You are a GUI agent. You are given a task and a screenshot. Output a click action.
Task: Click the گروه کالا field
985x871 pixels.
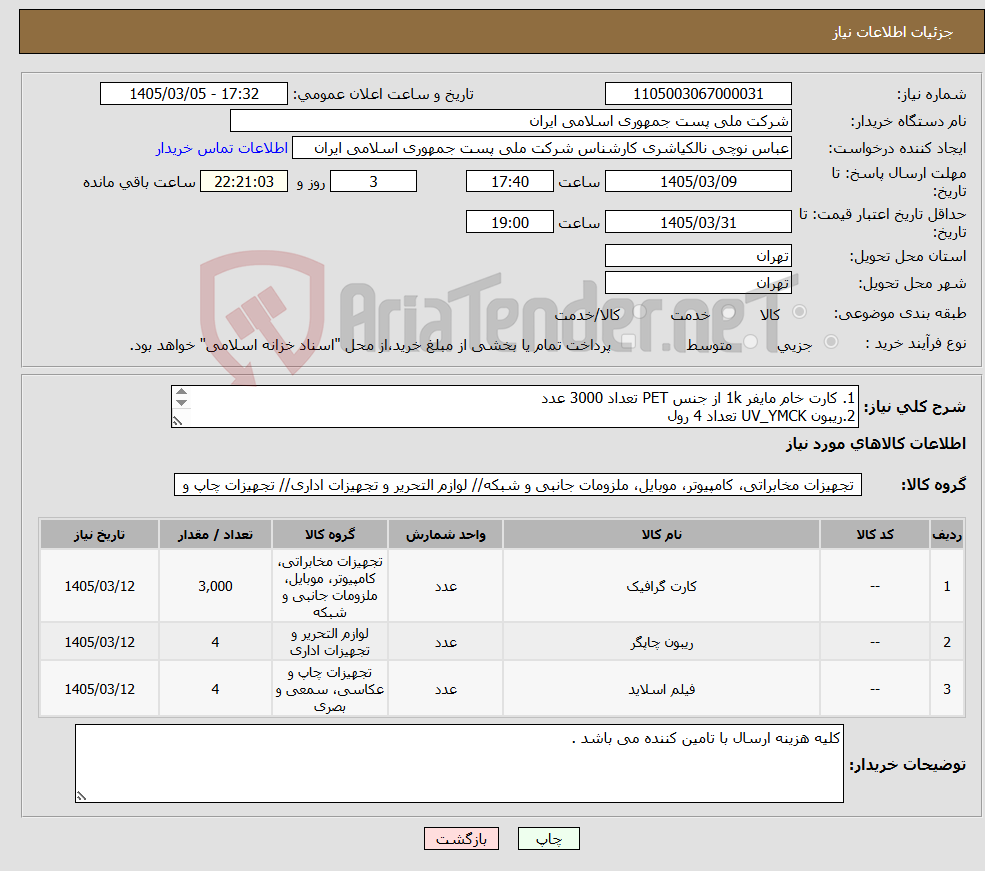518,485
